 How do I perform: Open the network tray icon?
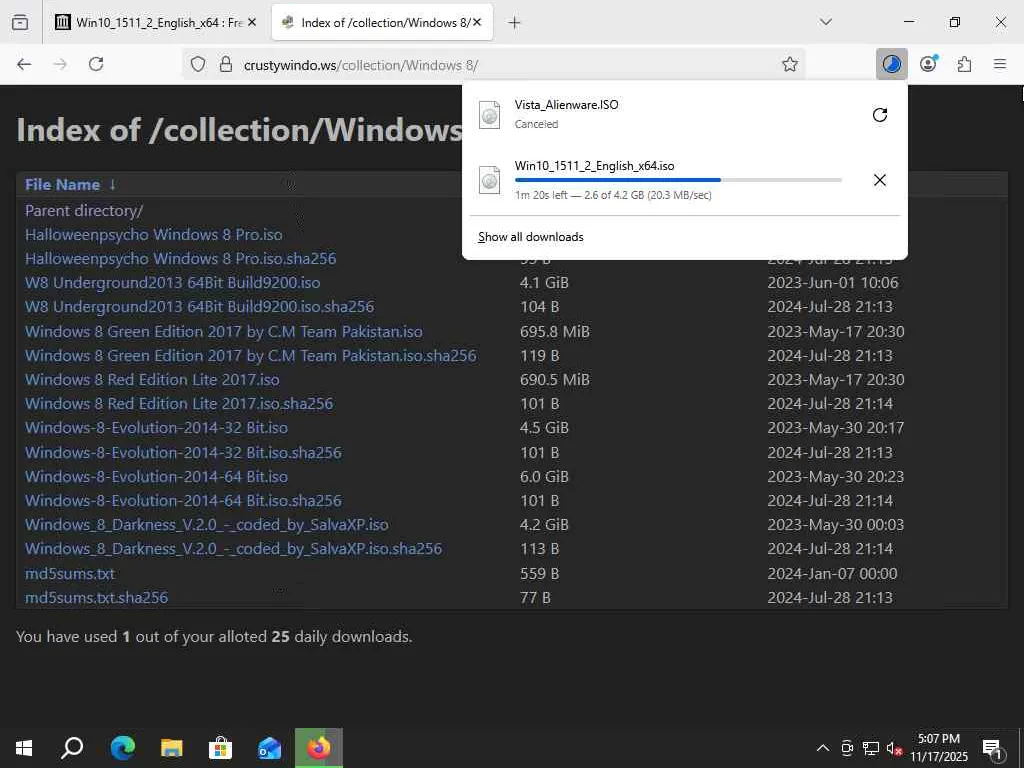tap(871, 748)
